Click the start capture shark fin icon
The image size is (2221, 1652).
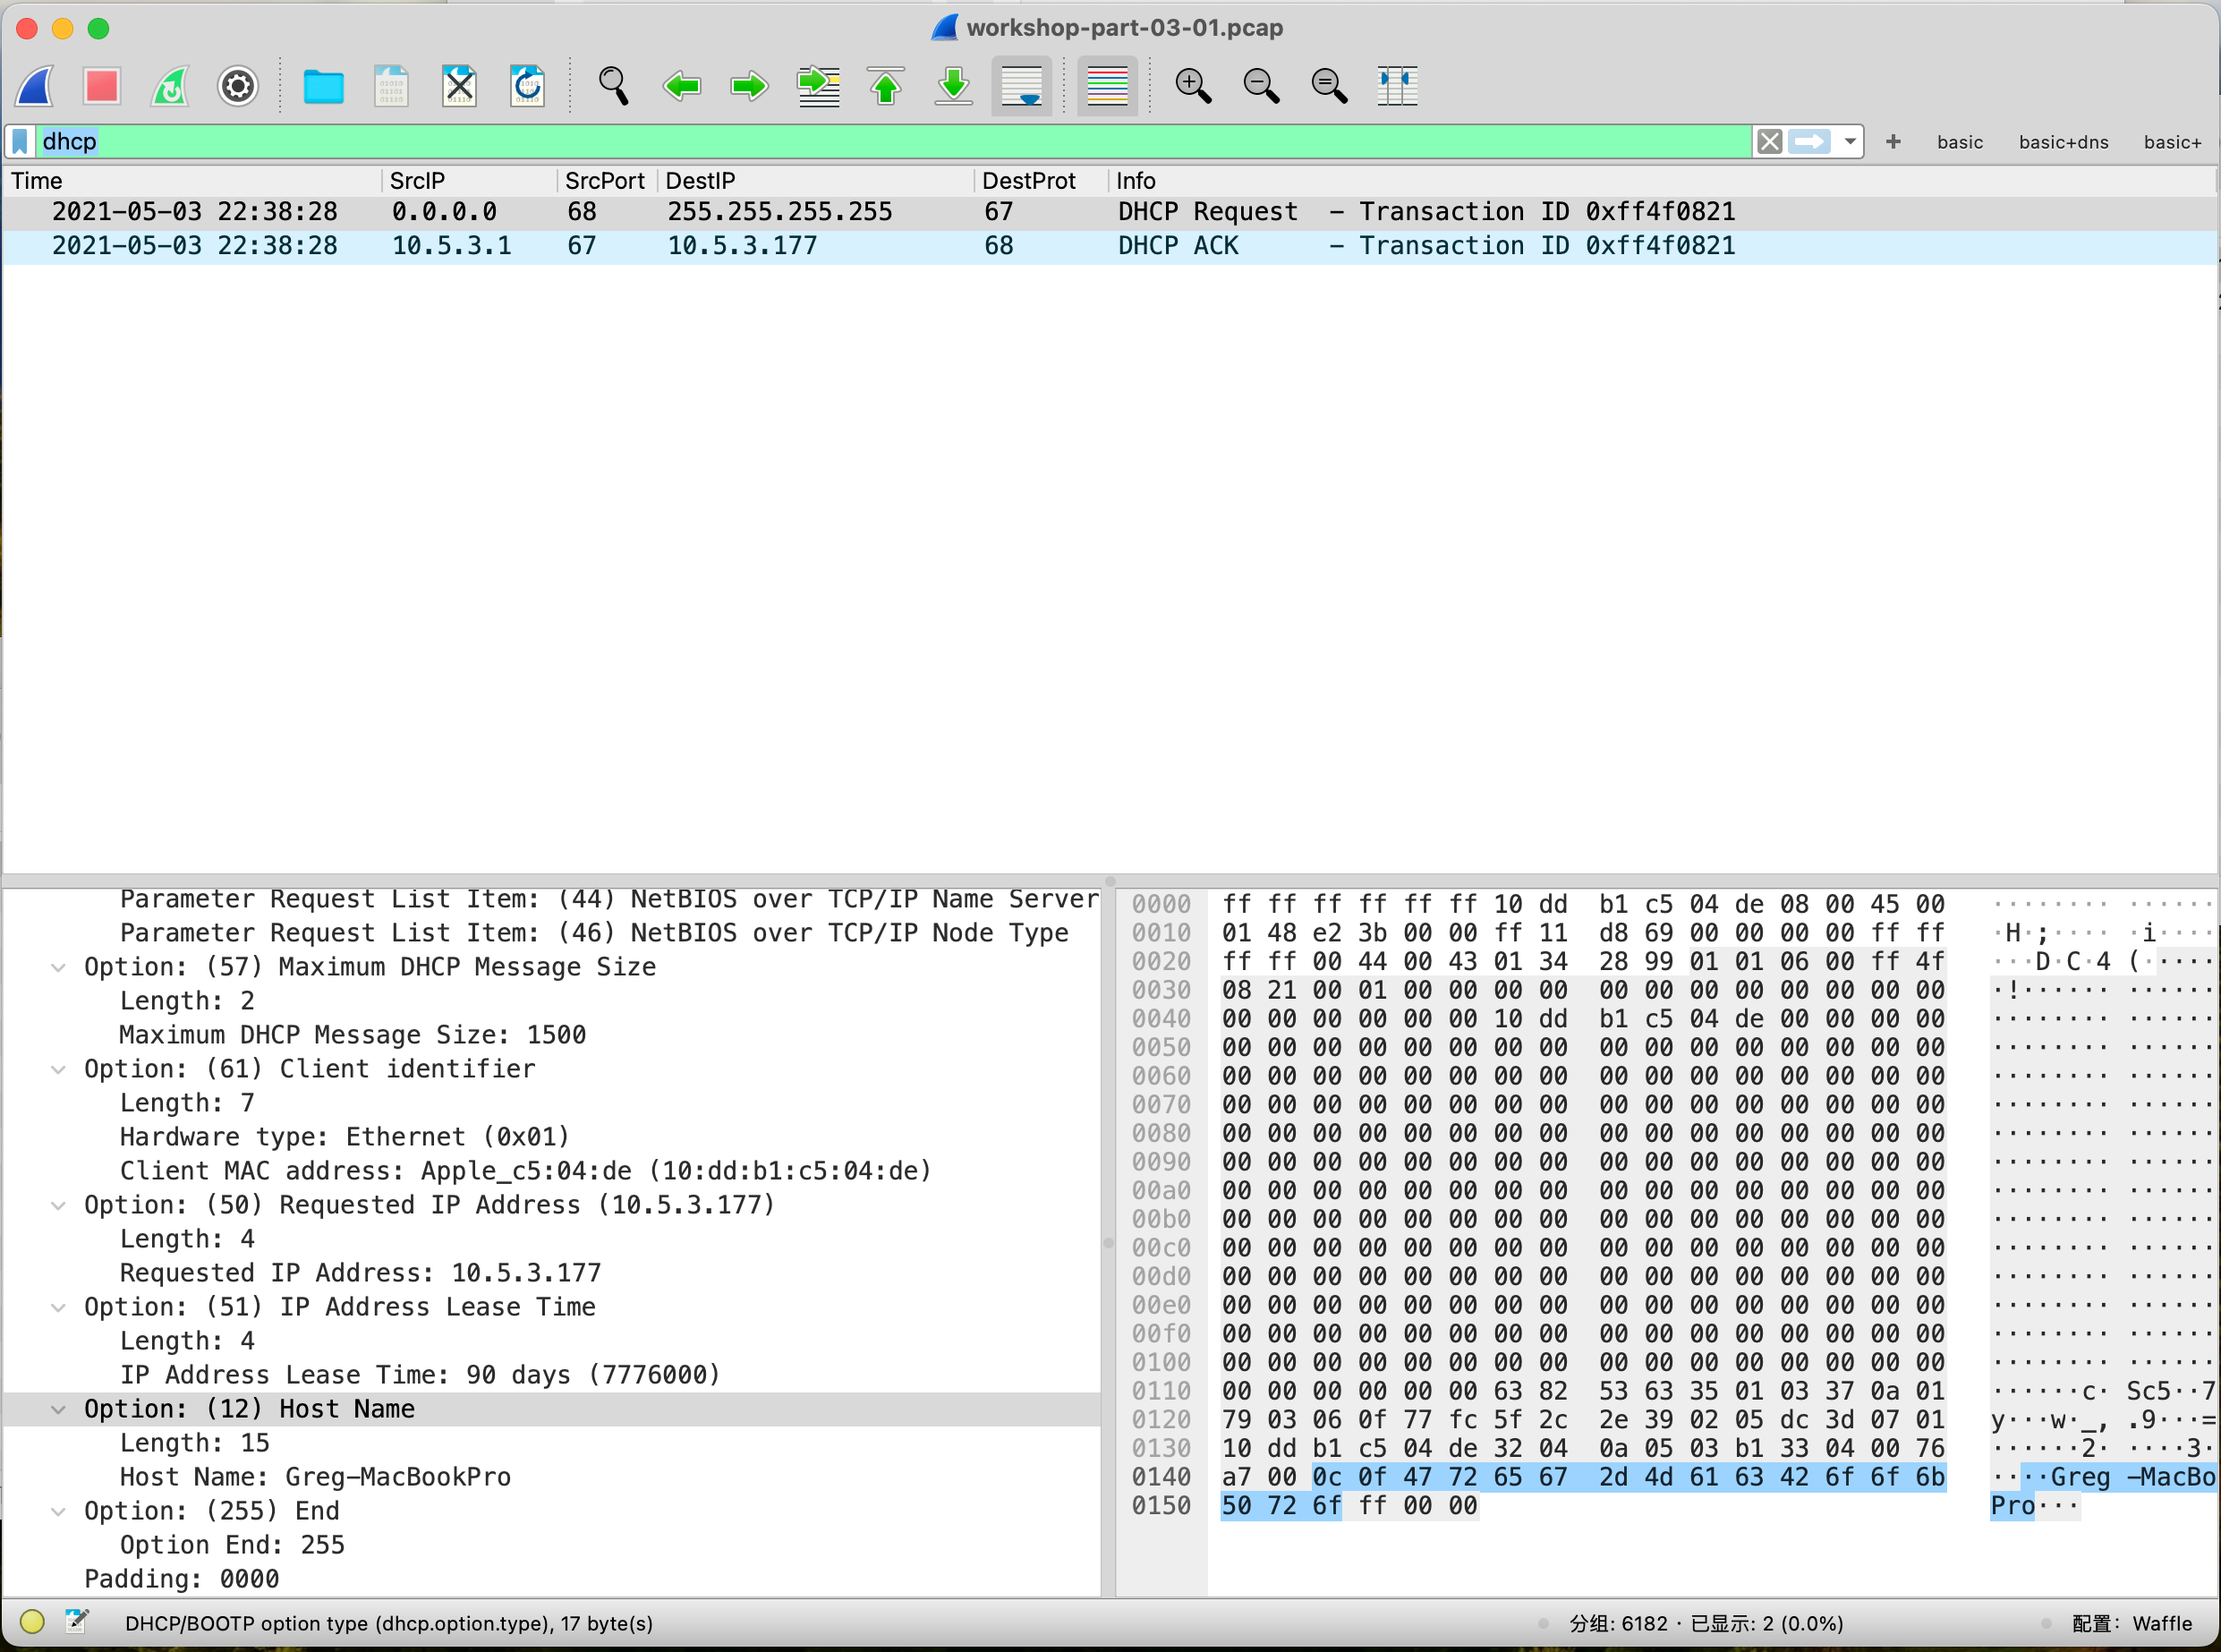coord(36,86)
